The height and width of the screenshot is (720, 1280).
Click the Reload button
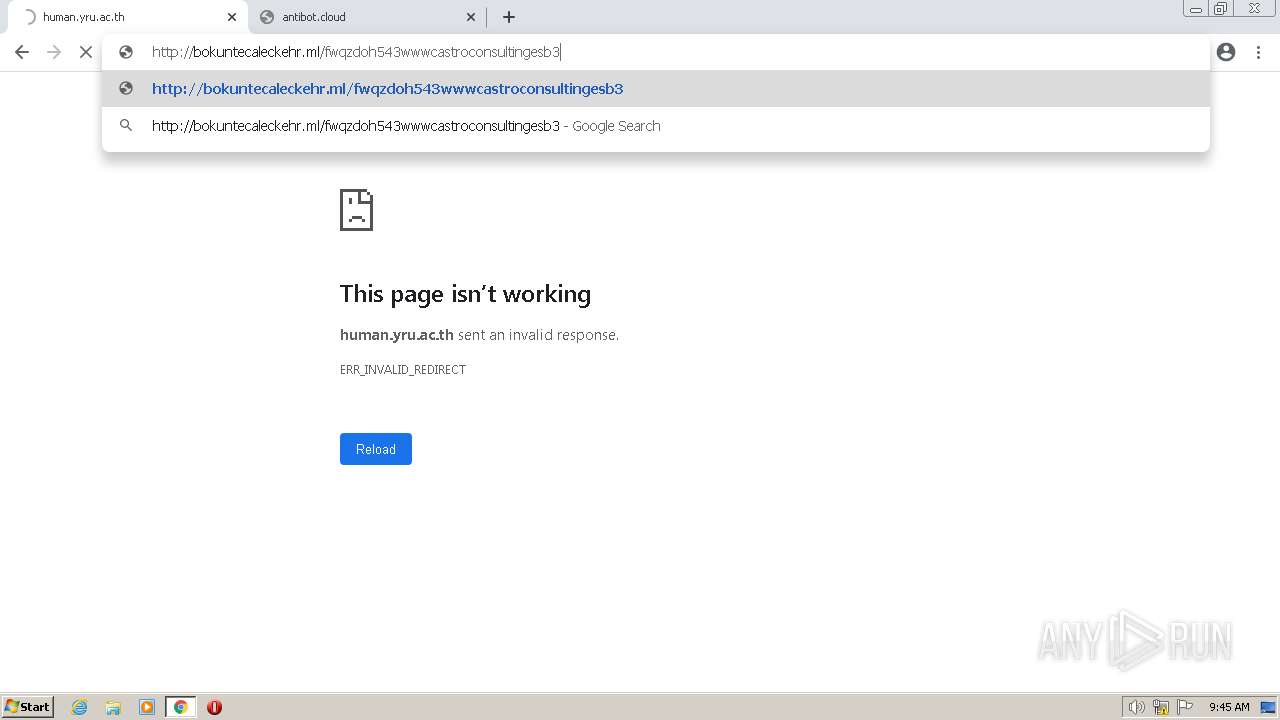pos(376,449)
